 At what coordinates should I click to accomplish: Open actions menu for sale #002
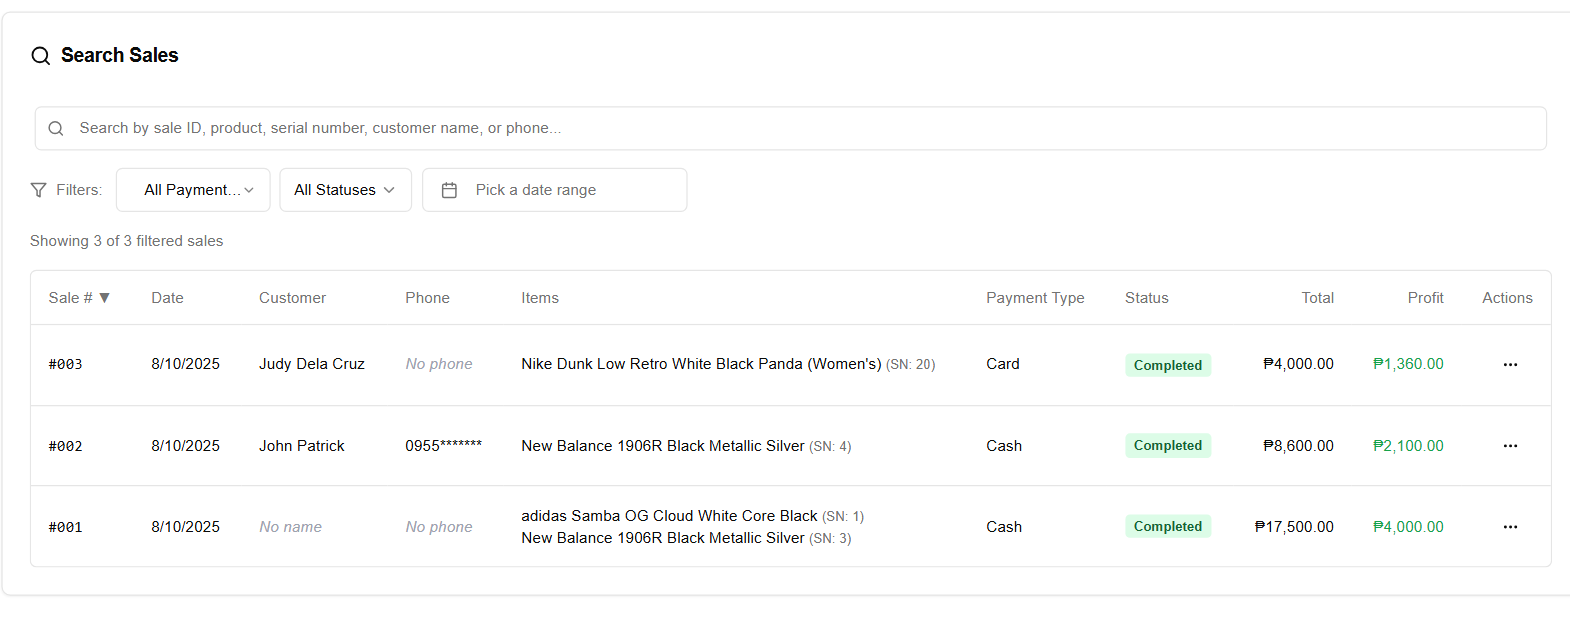click(1510, 446)
